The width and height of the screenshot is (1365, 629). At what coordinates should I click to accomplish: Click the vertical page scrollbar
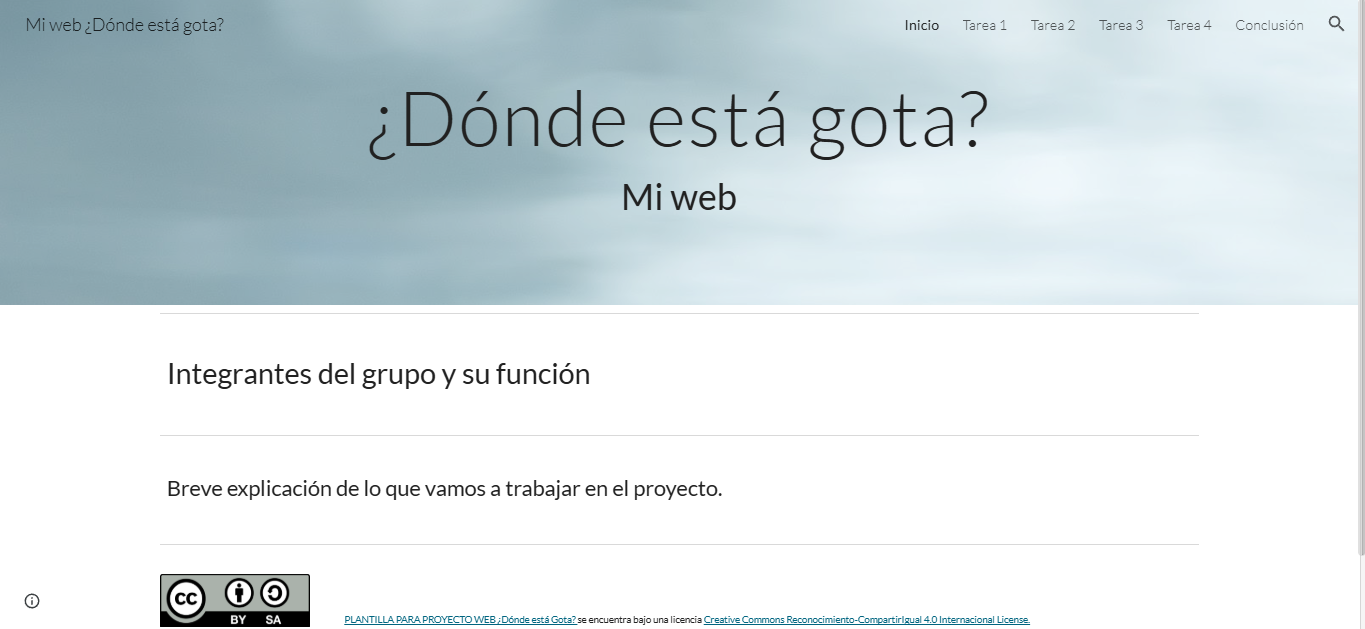pos(1360,280)
